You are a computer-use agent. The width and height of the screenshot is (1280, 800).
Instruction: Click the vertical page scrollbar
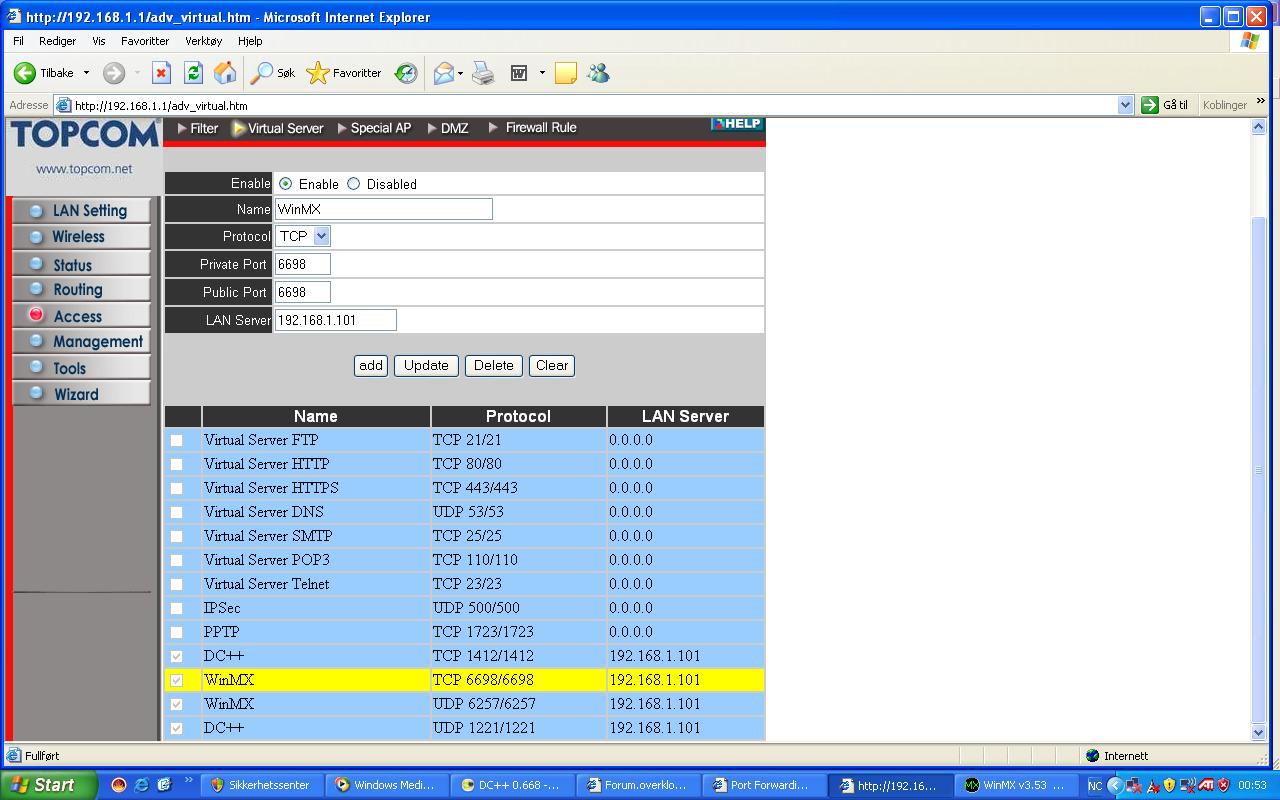[1259, 470]
